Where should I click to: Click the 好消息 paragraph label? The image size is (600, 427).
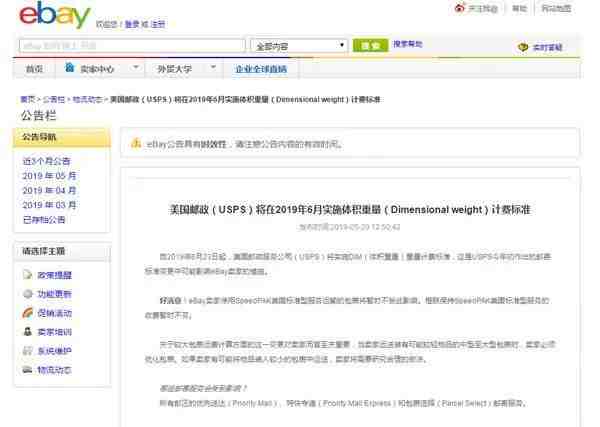pyautogui.click(x=171, y=300)
